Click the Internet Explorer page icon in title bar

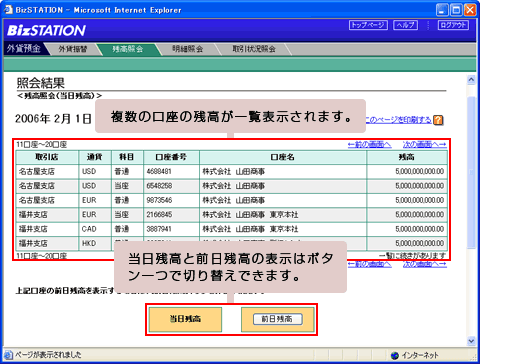pyautogui.click(x=8, y=10)
